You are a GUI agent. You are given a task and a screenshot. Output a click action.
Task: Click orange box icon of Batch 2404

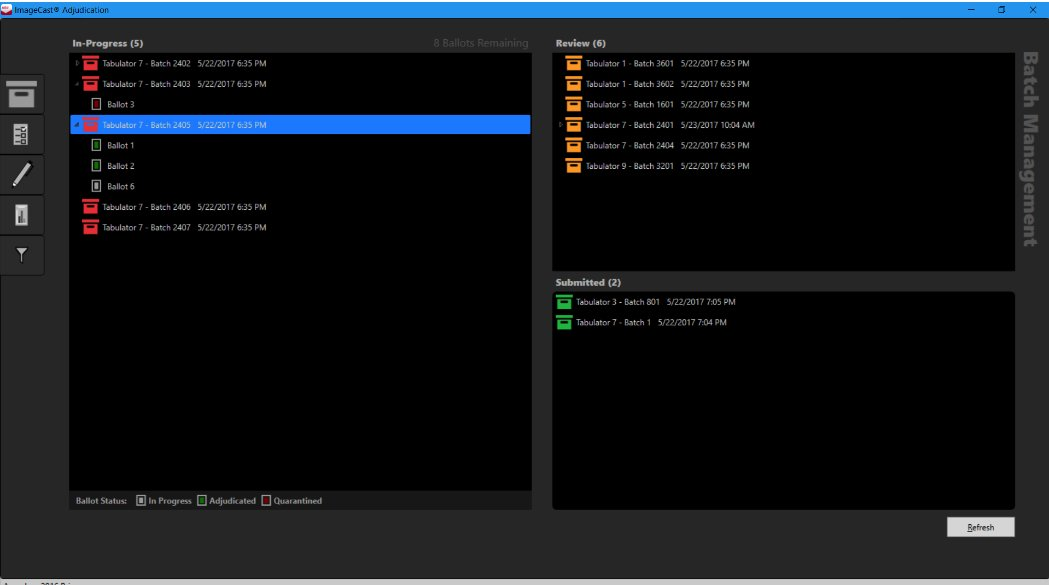click(x=573, y=145)
